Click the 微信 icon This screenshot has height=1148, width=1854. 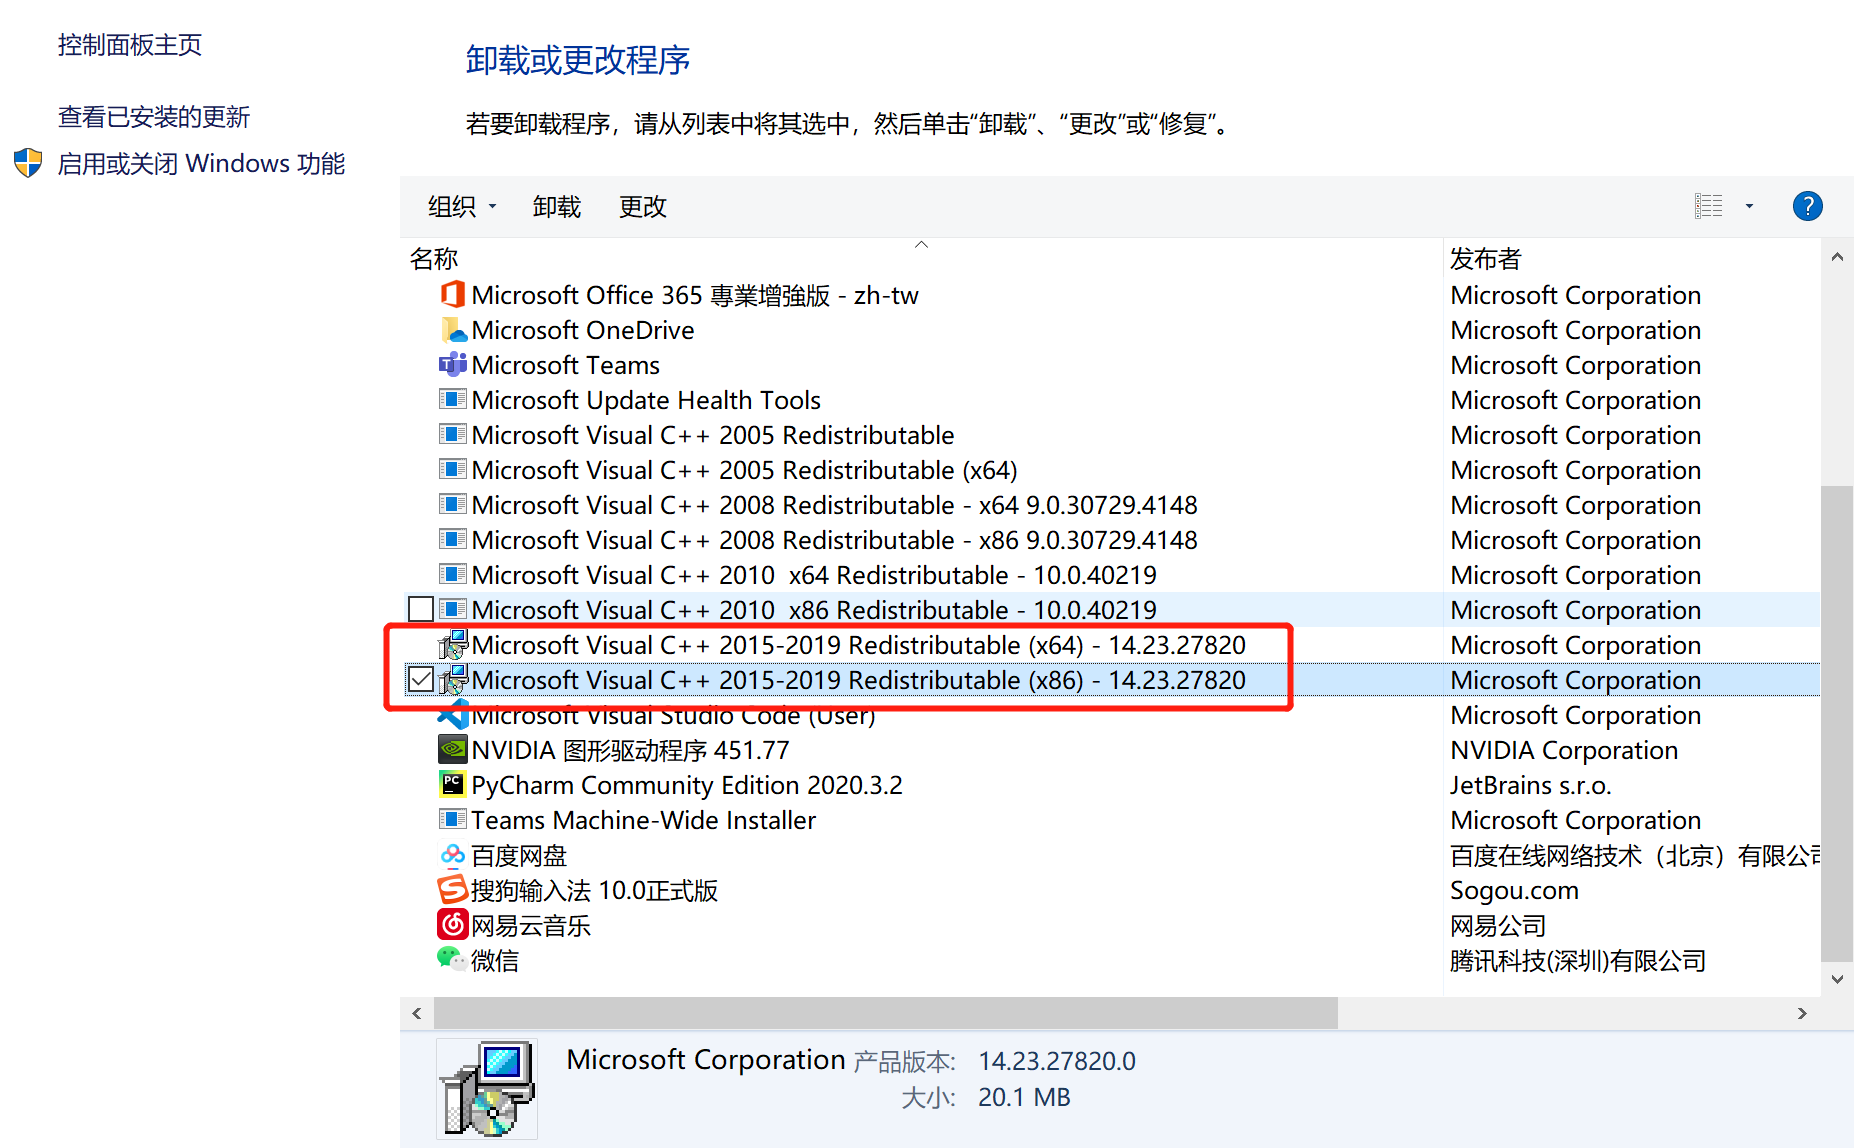tap(452, 959)
